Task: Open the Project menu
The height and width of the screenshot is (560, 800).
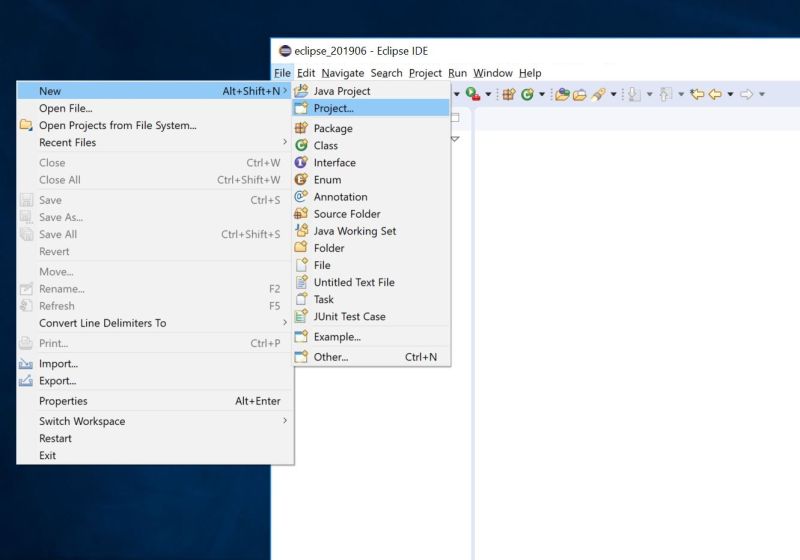Action: pos(425,73)
